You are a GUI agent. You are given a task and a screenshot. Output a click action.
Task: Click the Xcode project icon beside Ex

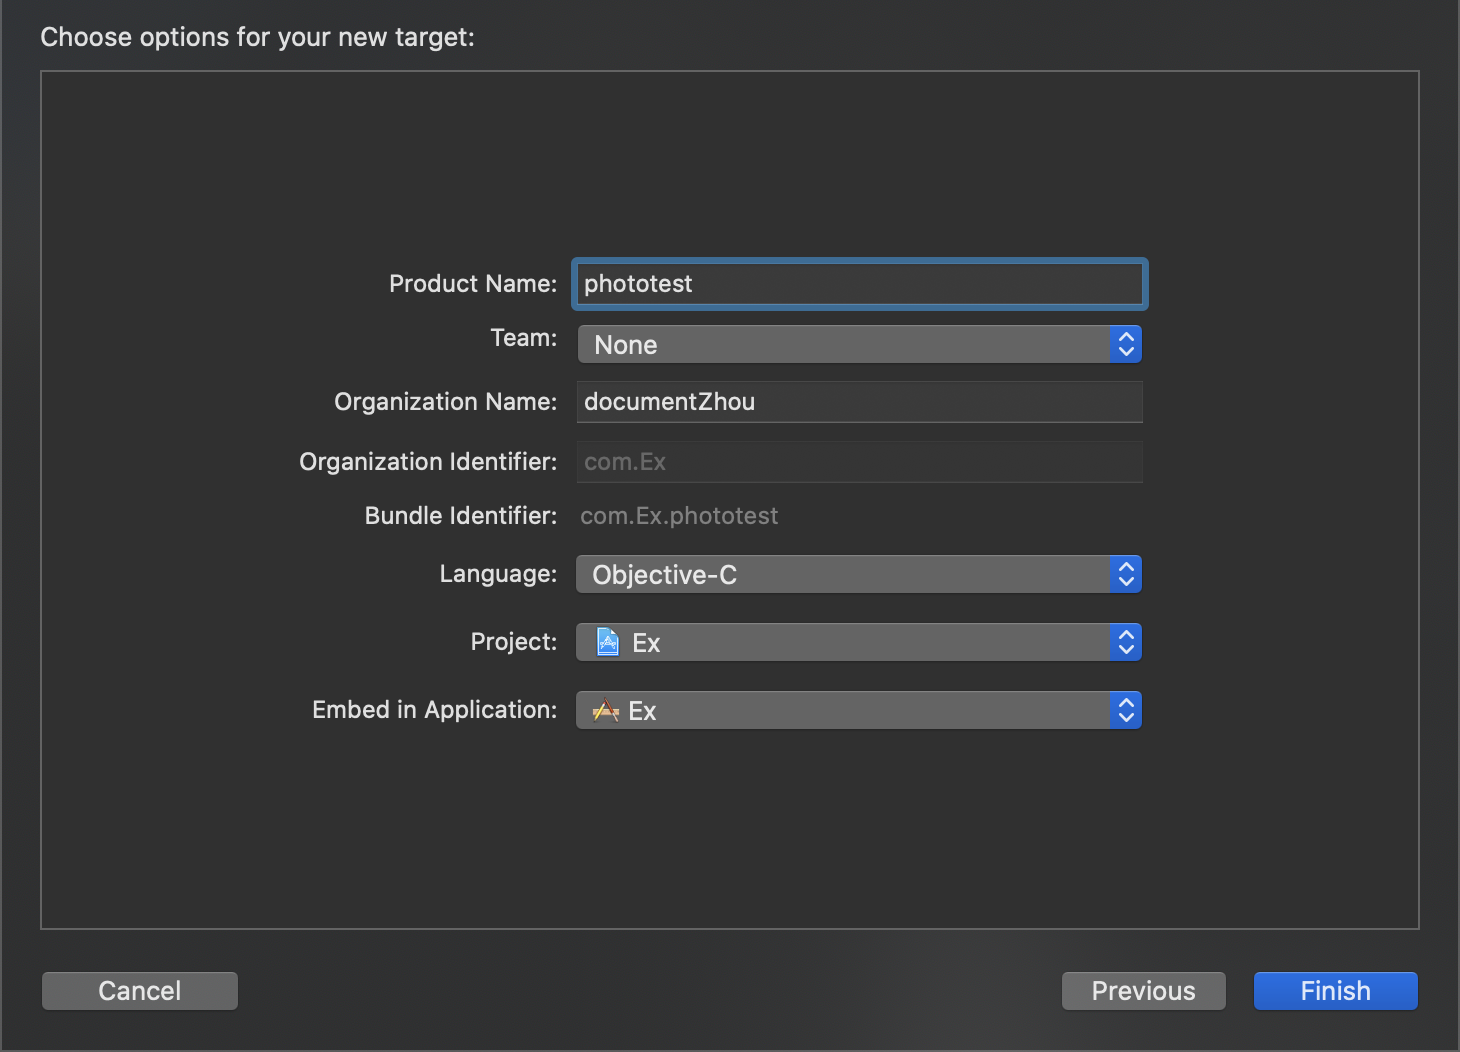tap(607, 642)
